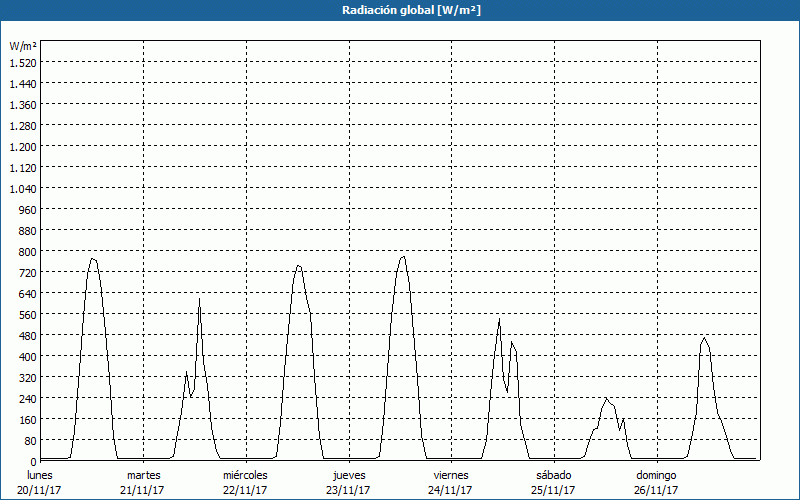Click the "Radiación global [W/m²]" chart title
Viewport: 800px width, 500px height.
point(400,10)
